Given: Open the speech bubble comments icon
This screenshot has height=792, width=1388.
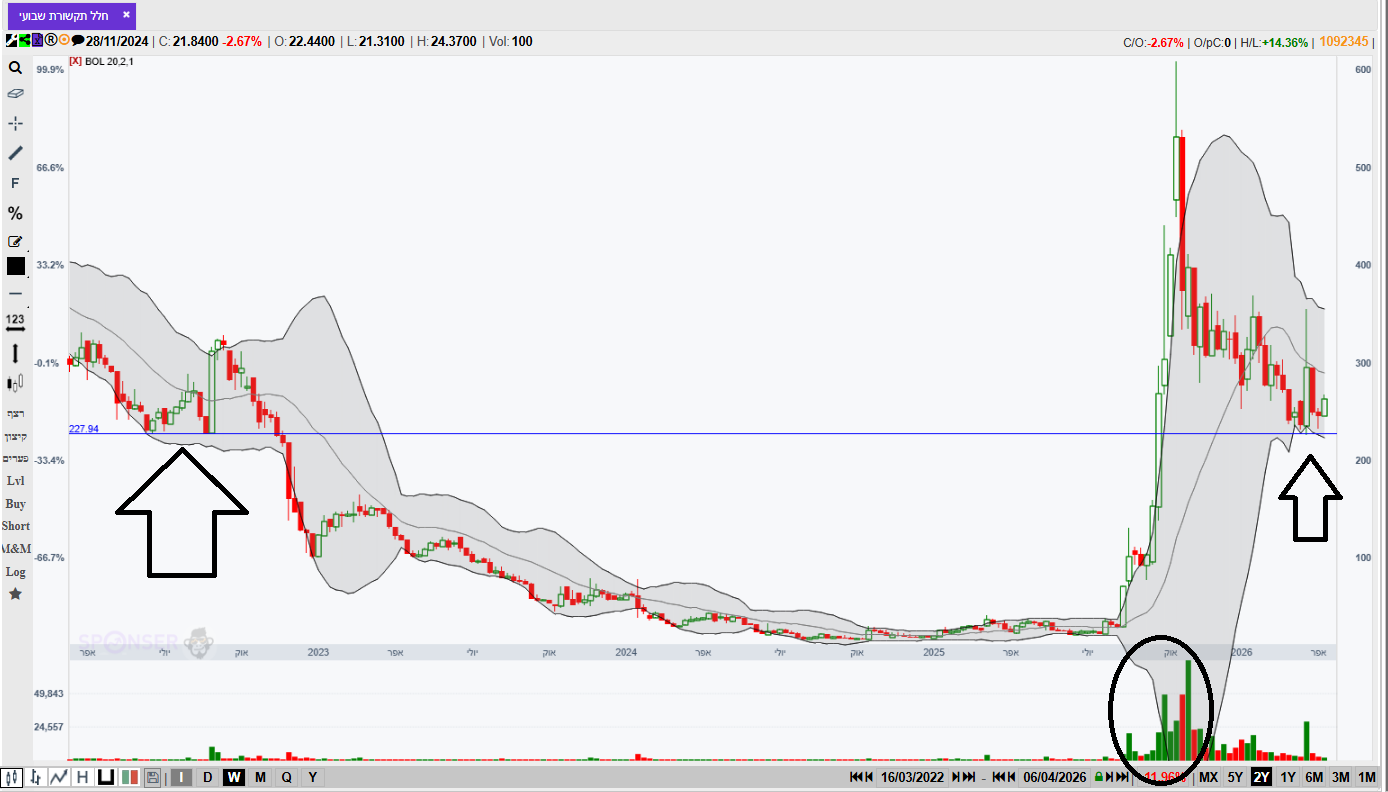Looking at the screenshot, I should click(x=78, y=41).
